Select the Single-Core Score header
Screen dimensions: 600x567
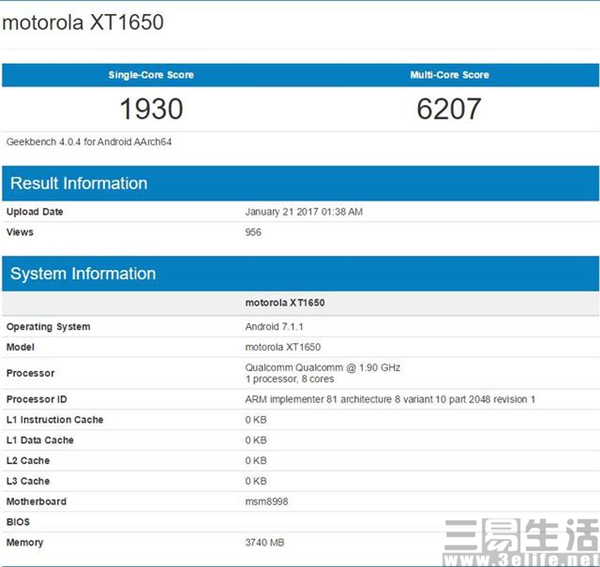151,75
